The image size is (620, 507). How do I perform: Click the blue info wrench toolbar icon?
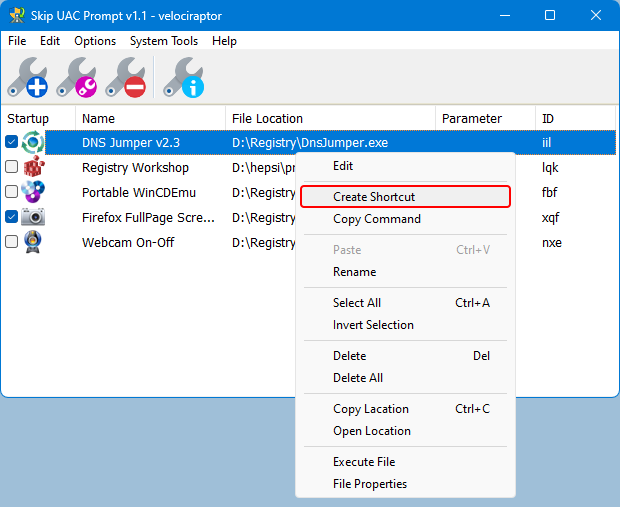(x=183, y=77)
